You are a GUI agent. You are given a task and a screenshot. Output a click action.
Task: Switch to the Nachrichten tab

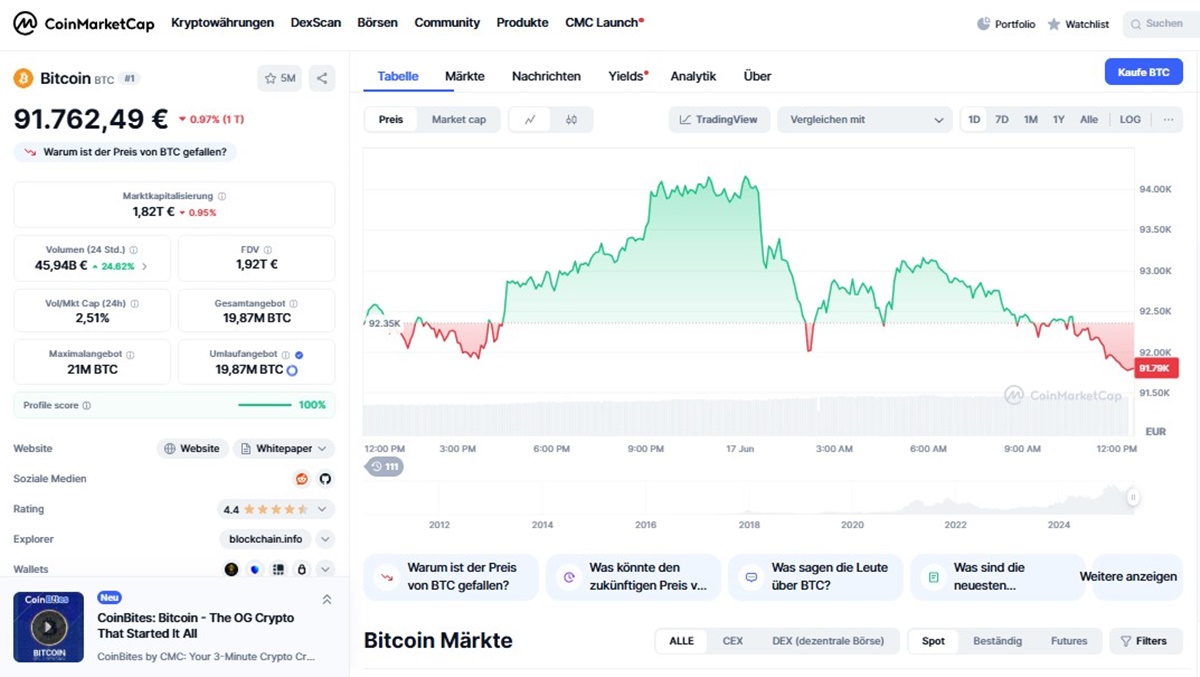tap(546, 76)
